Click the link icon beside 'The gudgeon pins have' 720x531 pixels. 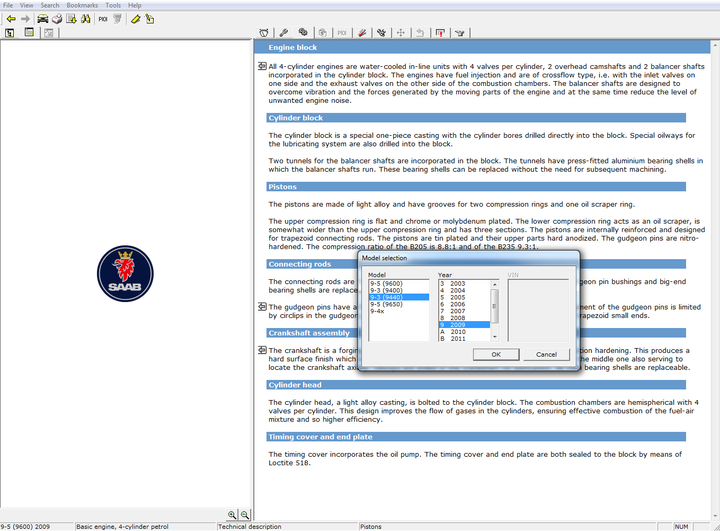[x=262, y=306]
